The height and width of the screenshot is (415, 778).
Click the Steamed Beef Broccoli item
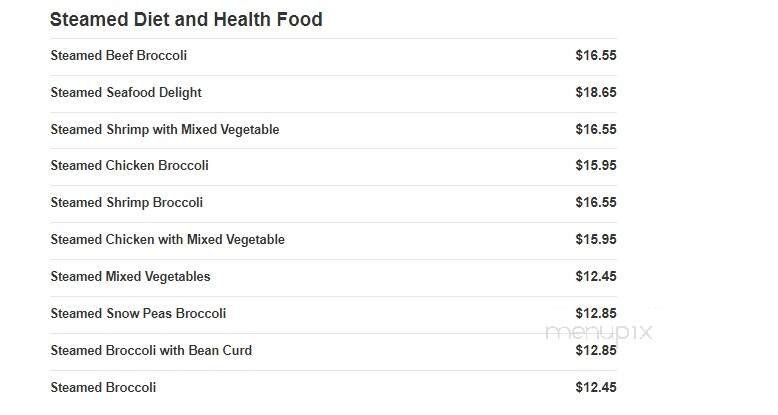119,56
